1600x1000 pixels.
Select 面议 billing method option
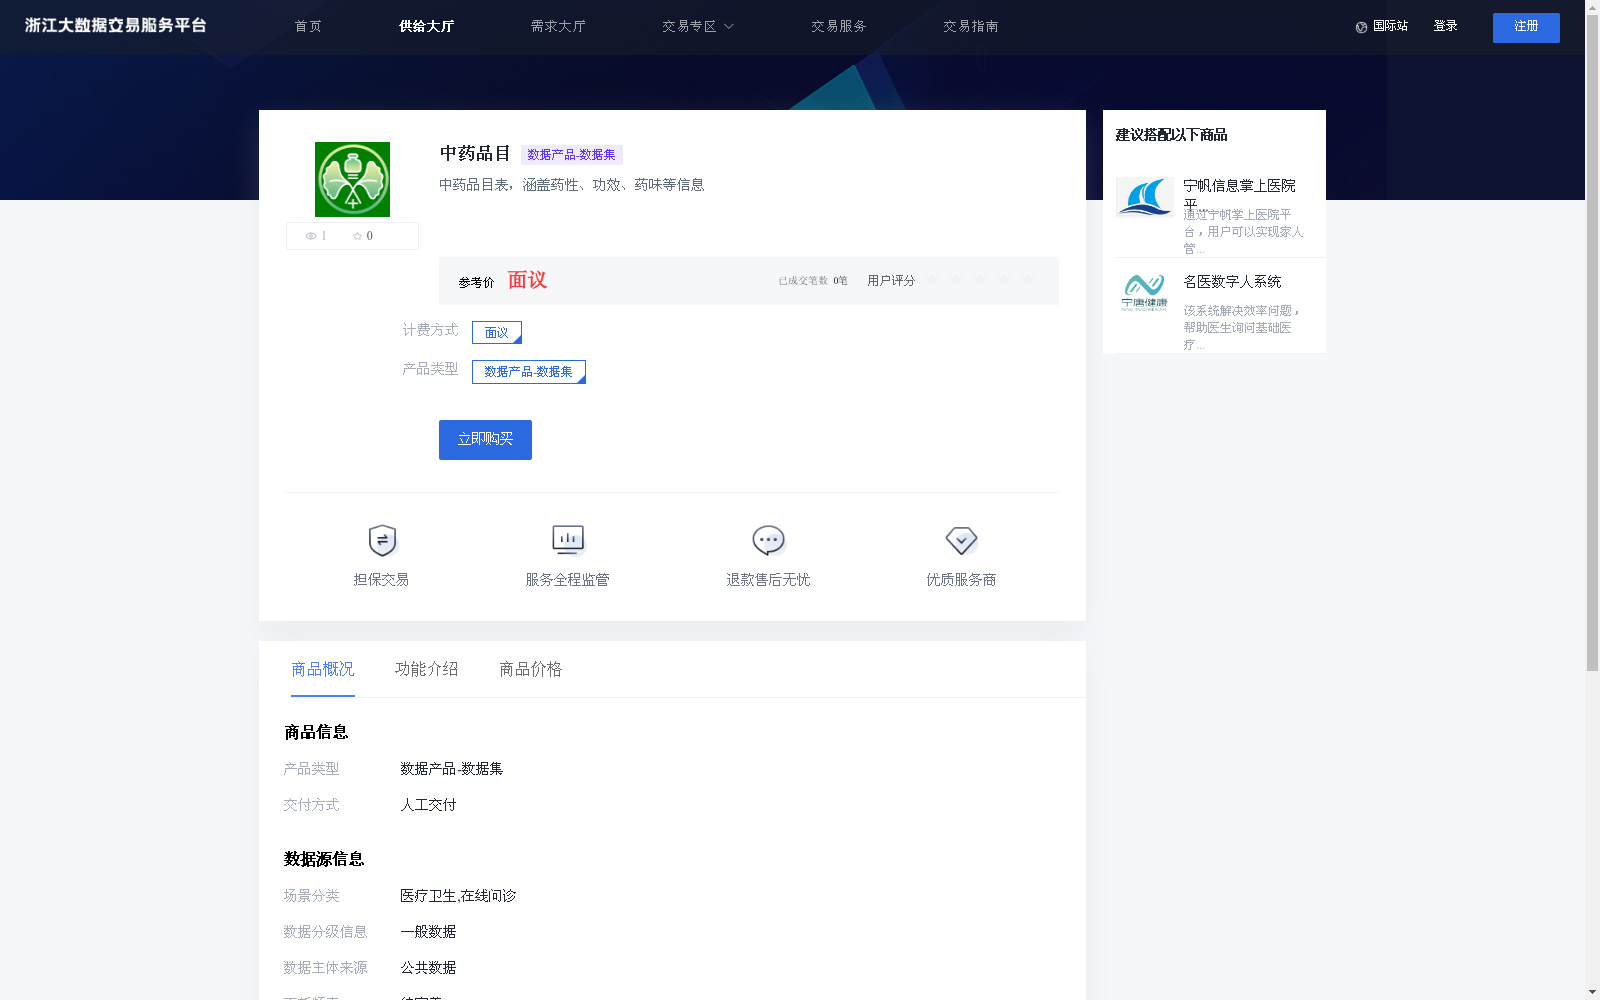(497, 332)
